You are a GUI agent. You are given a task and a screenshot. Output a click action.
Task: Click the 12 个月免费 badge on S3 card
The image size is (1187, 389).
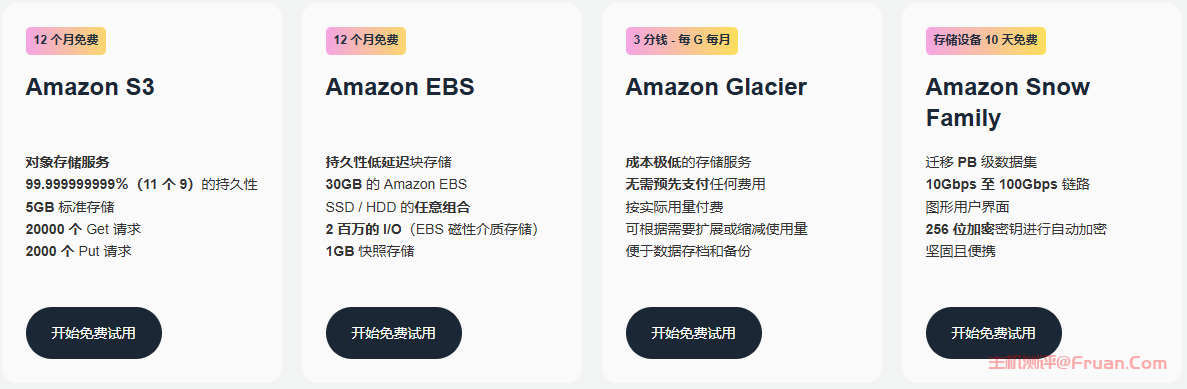pyautogui.click(x=66, y=41)
